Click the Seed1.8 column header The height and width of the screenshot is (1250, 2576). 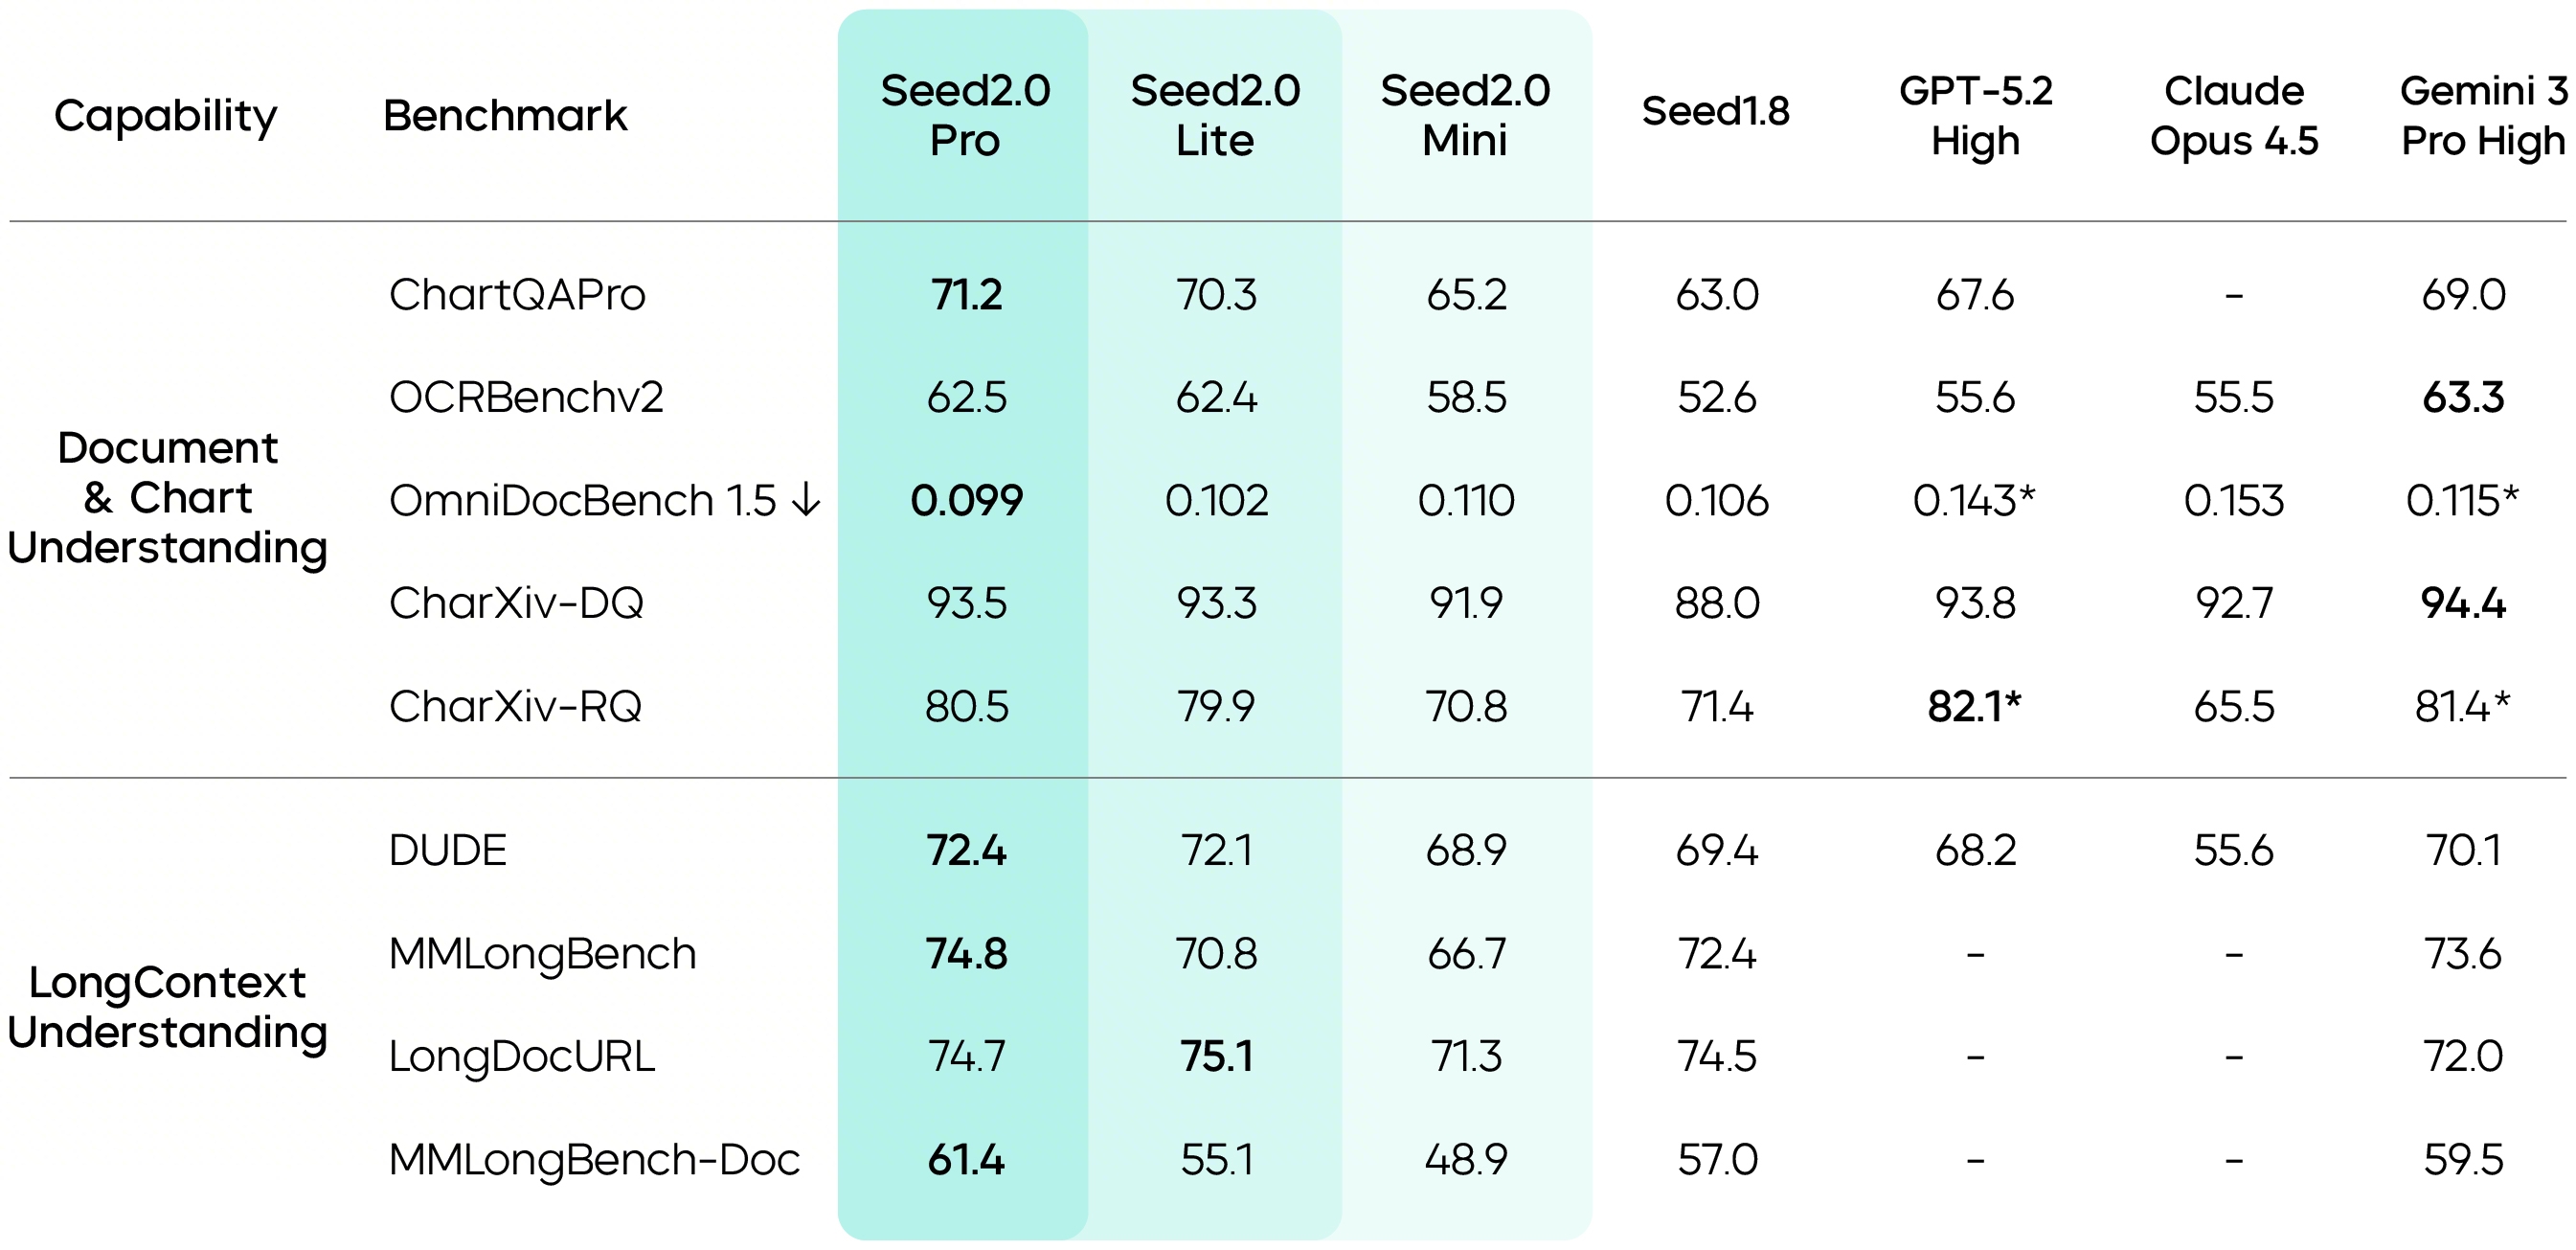point(1715,111)
